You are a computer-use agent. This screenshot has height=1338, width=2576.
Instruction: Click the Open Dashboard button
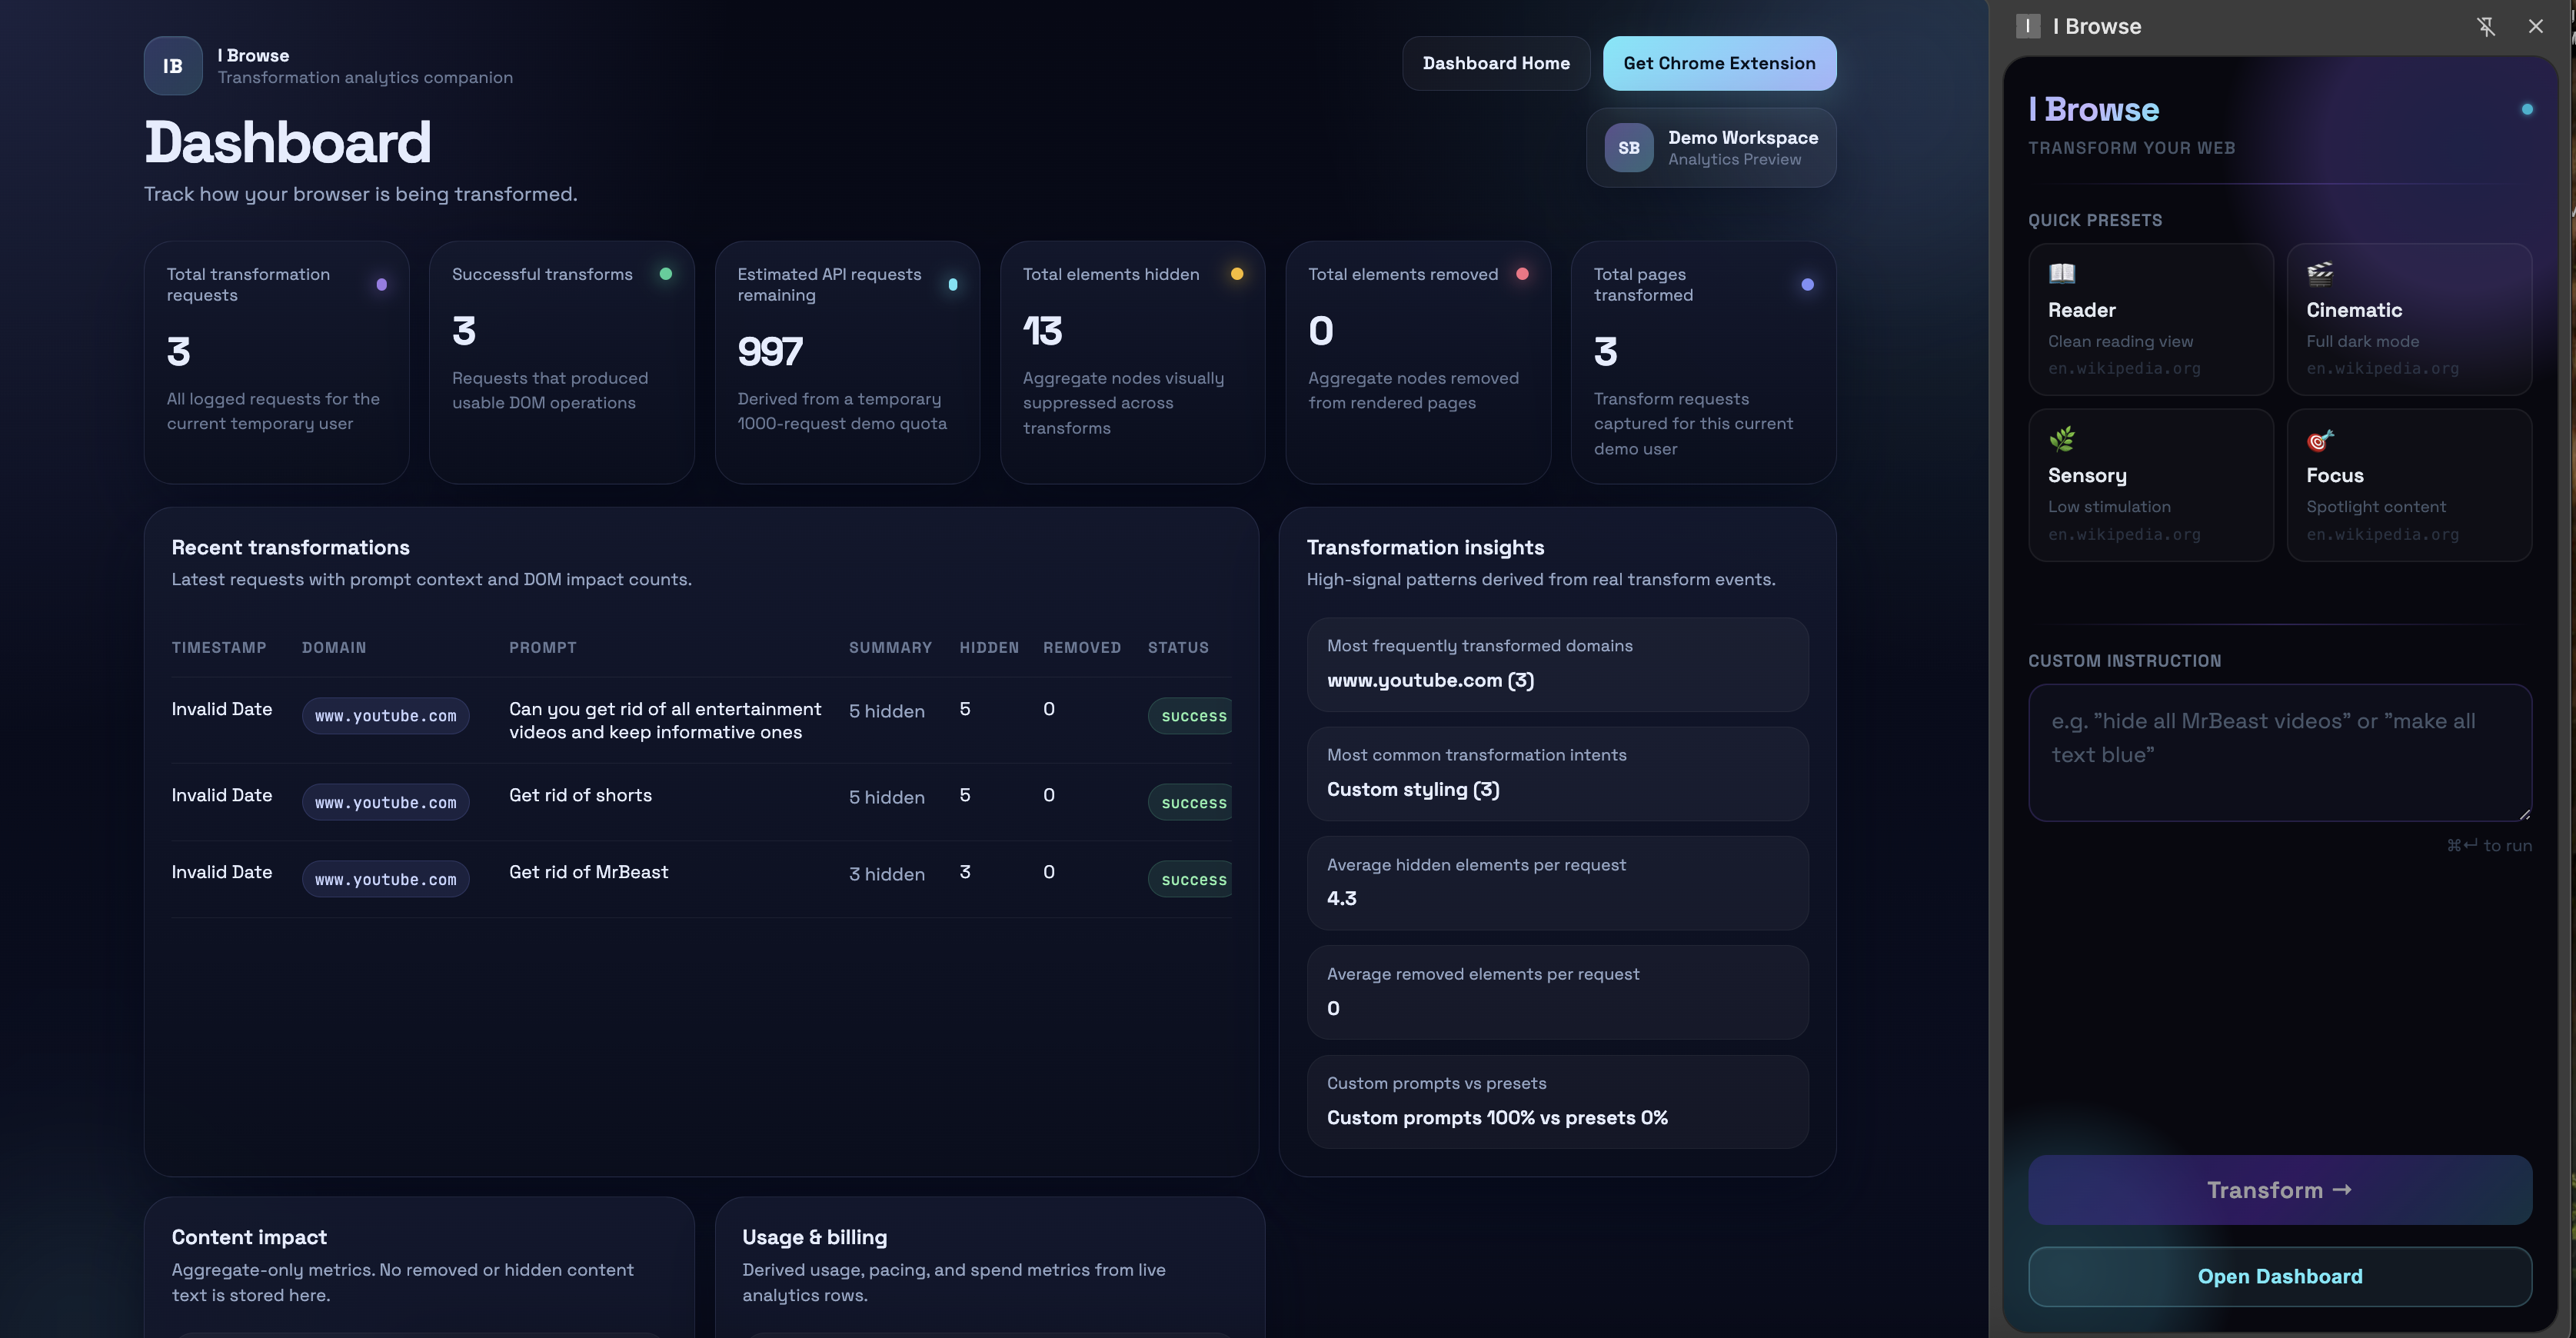(x=2279, y=1276)
